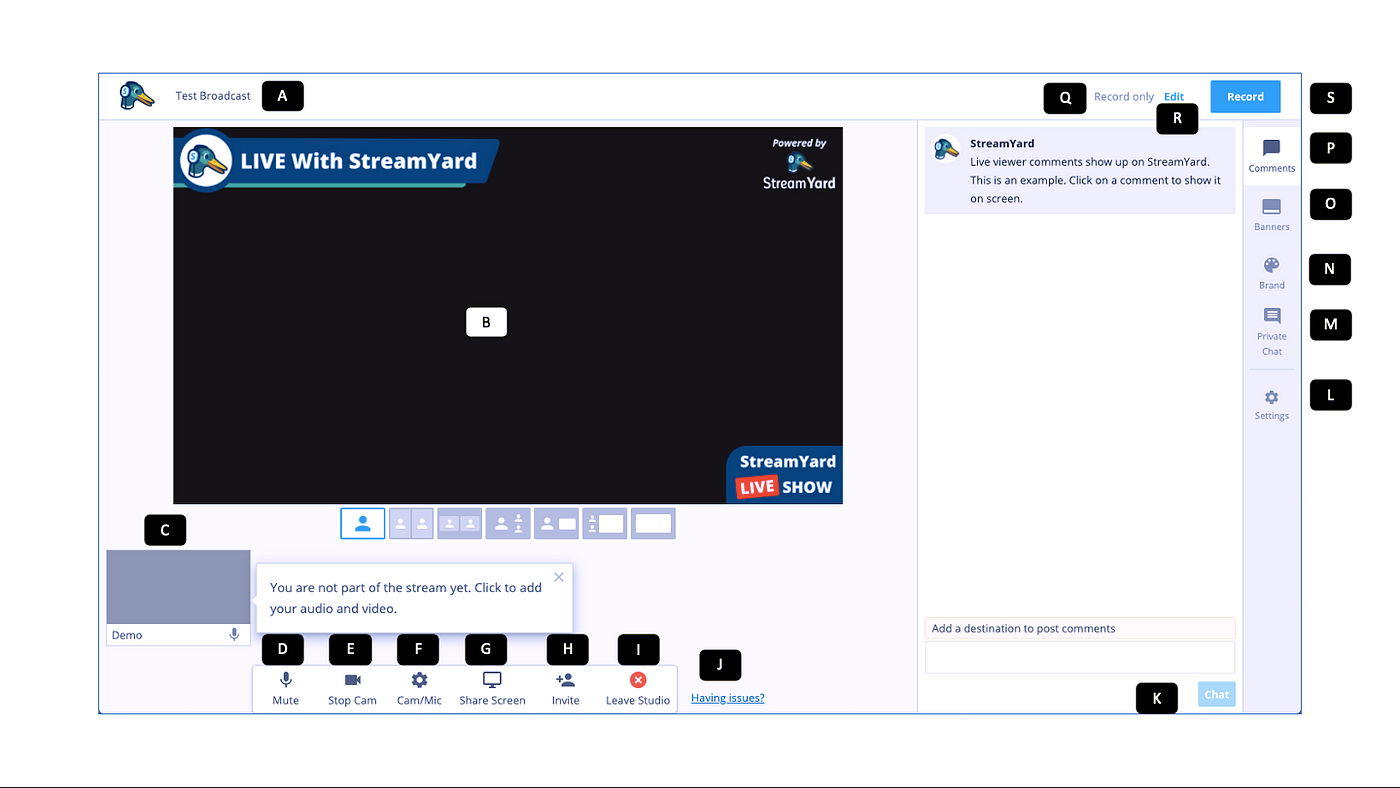This screenshot has height=788, width=1400.
Task: Click the 'Test Broadcast' title
Action: (x=213, y=96)
